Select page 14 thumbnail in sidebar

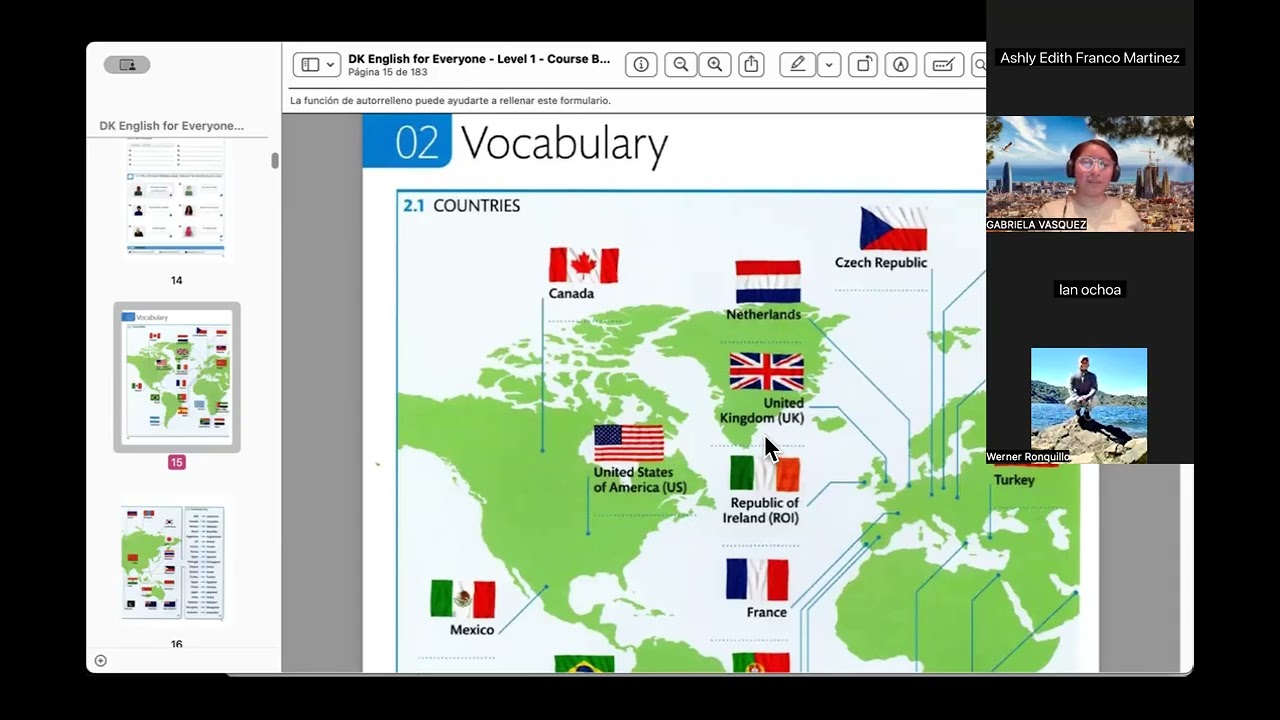coord(176,199)
